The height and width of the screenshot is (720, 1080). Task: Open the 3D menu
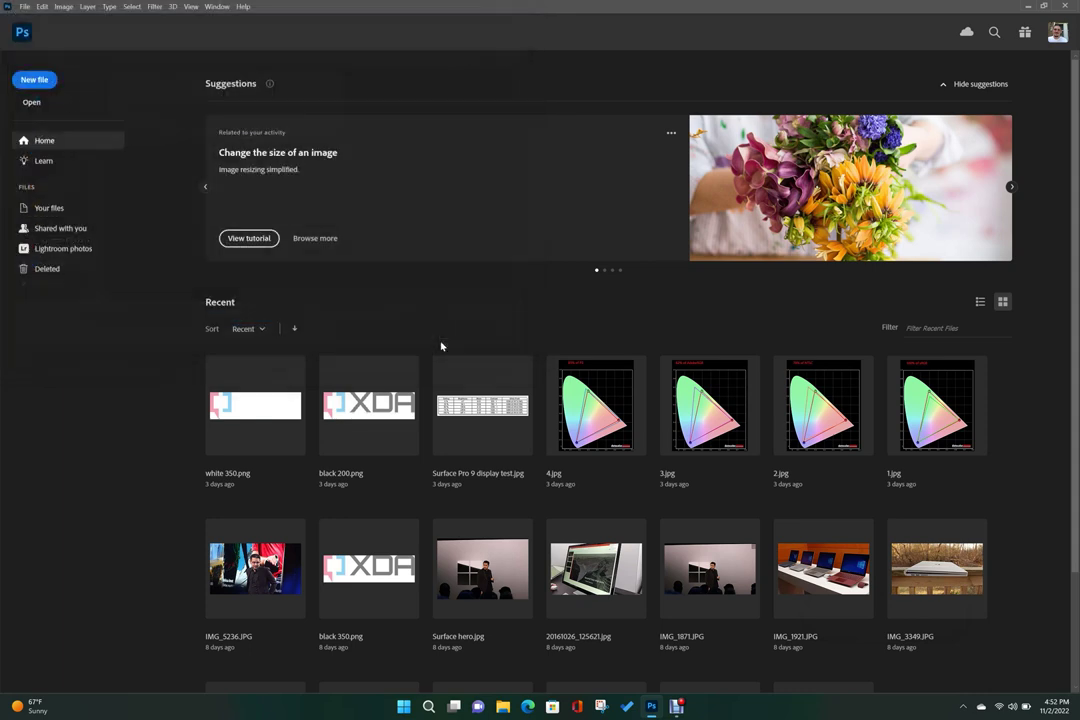[x=173, y=6]
